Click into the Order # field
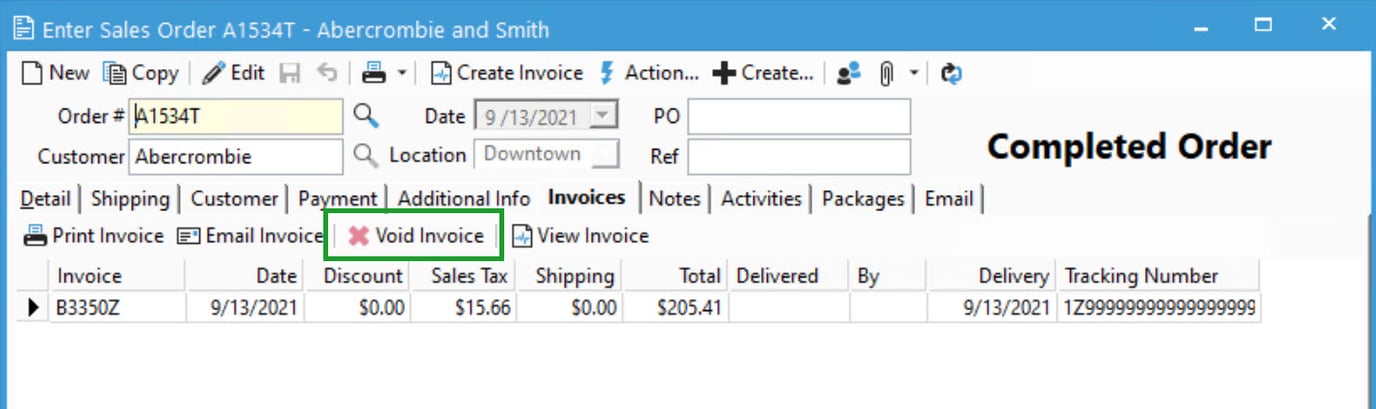1376x409 pixels. click(237, 117)
